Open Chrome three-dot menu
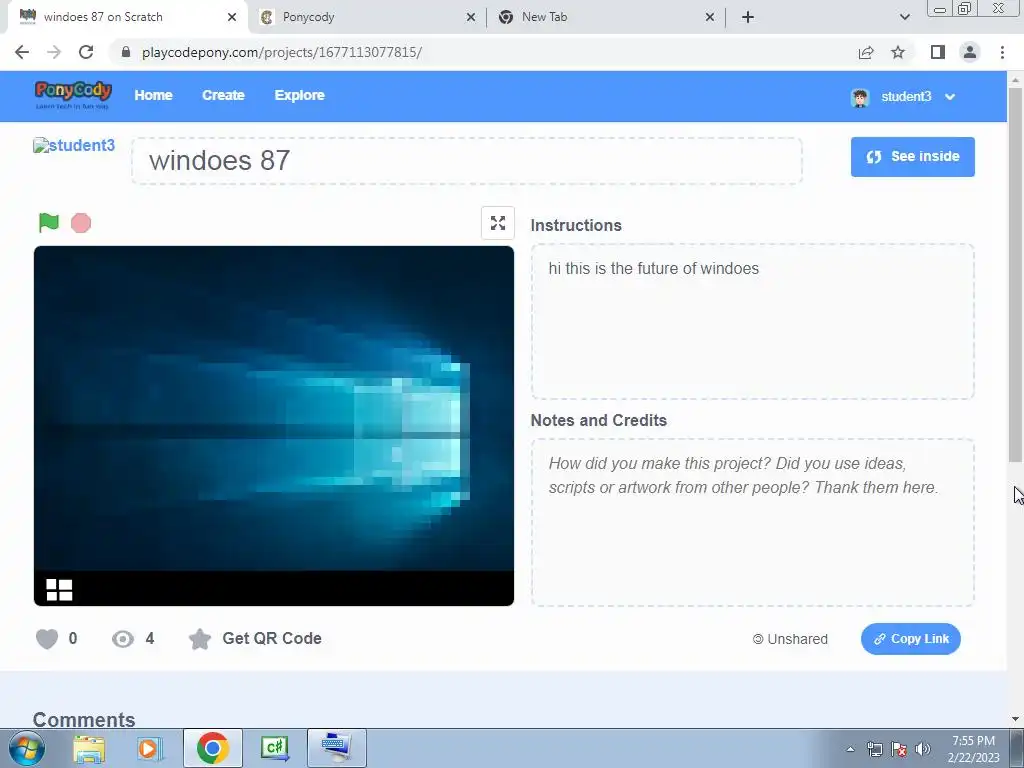Viewport: 1024px width, 768px height. click(1002, 52)
